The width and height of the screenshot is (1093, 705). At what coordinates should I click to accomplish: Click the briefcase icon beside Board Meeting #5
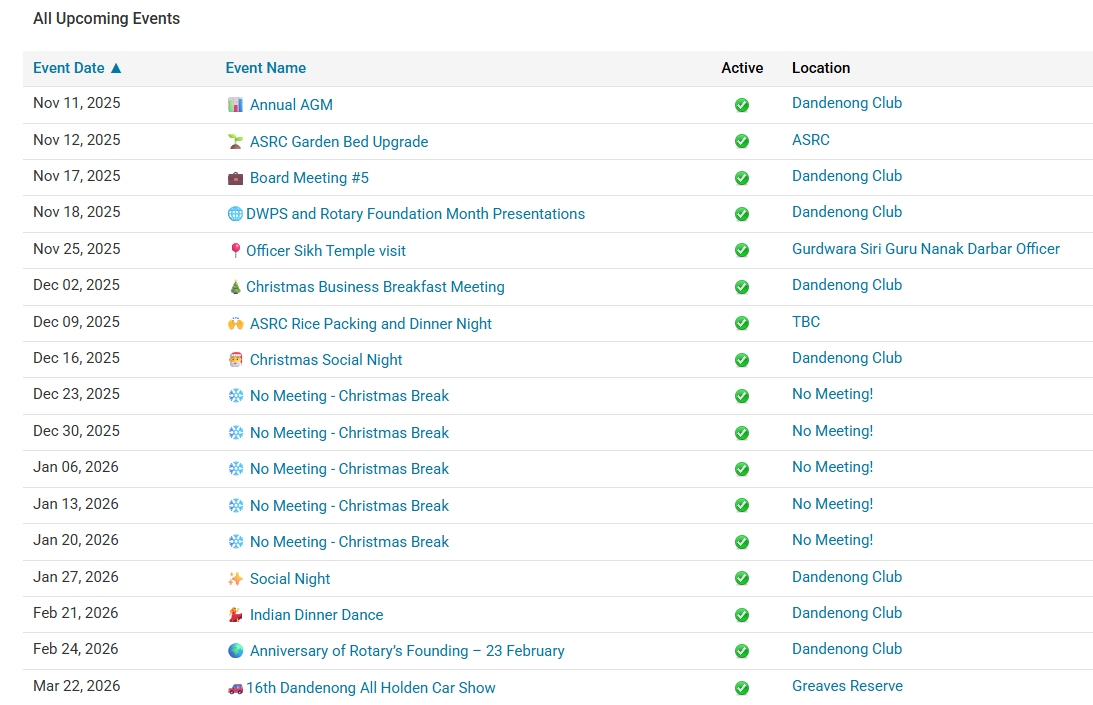(x=236, y=178)
